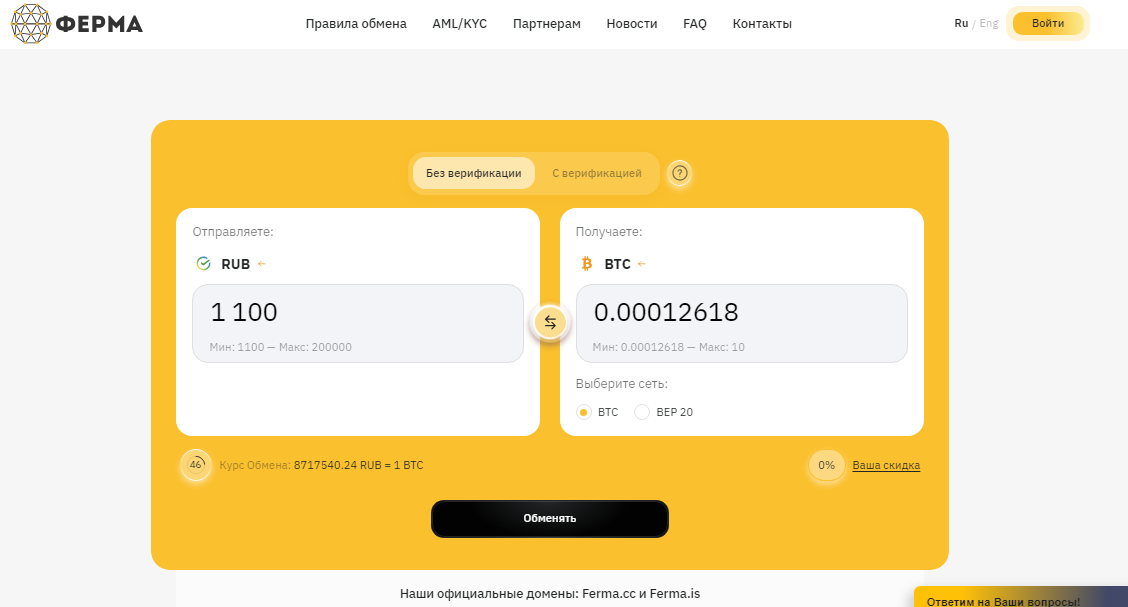This screenshot has height=607, width=1128.
Task: Switch to С верификацией mode
Action: [597, 173]
